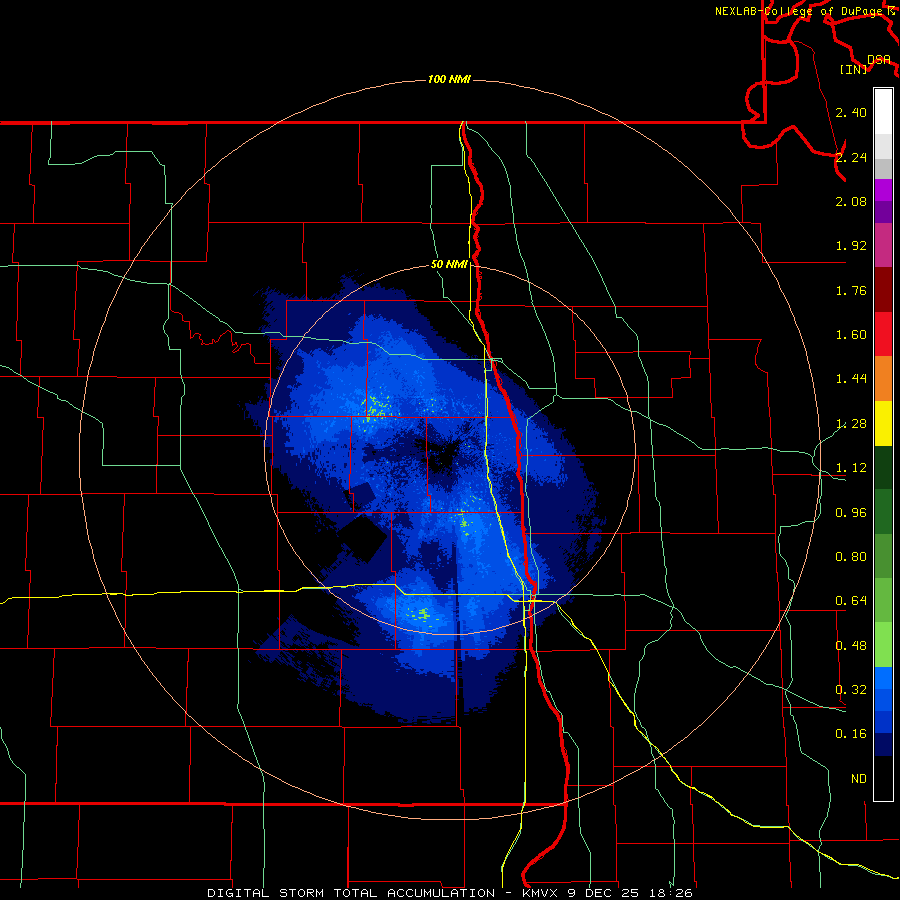The height and width of the screenshot is (900, 900).
Task: Select the 1.60 legend value
Action: pos(851,335)
